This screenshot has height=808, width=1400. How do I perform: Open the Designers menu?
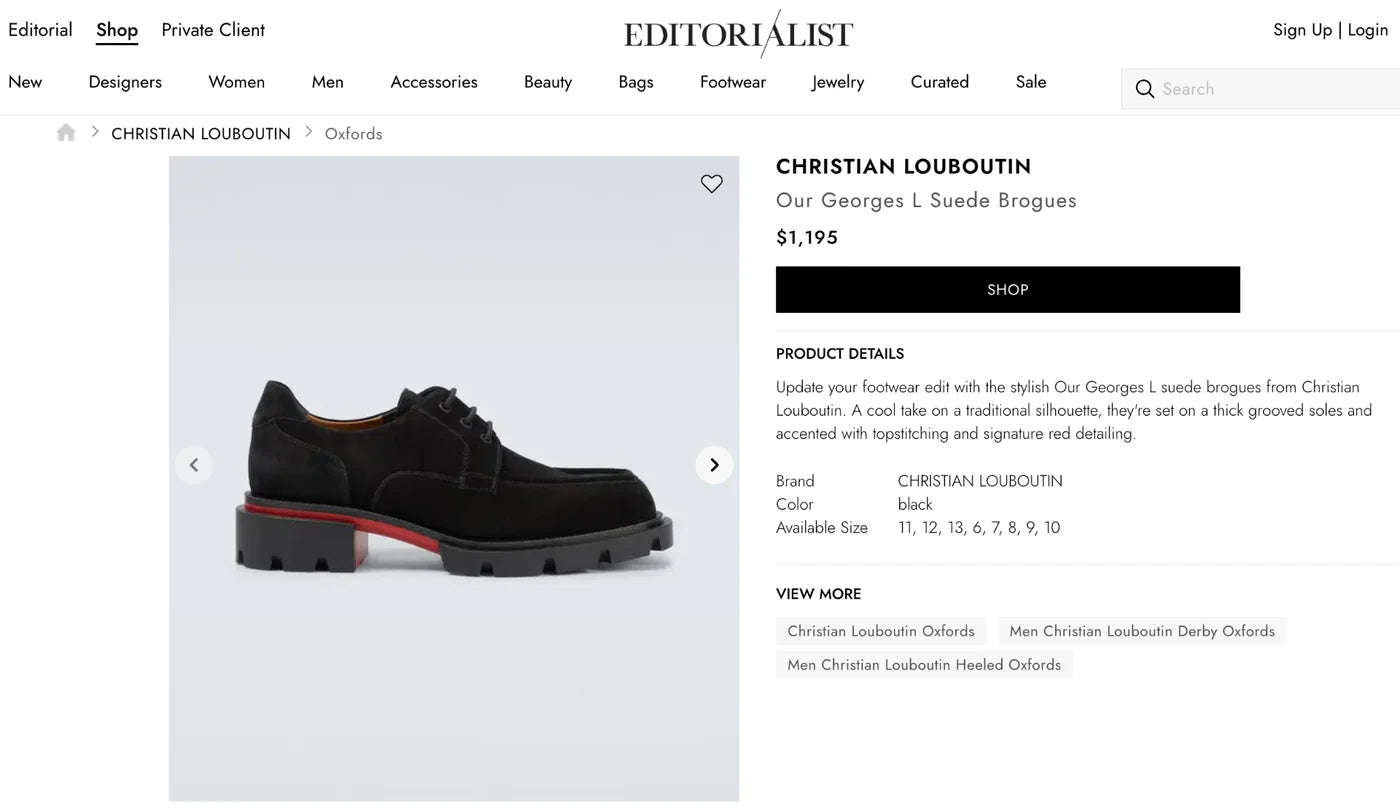pyautogui.click(x=124, y=82)
